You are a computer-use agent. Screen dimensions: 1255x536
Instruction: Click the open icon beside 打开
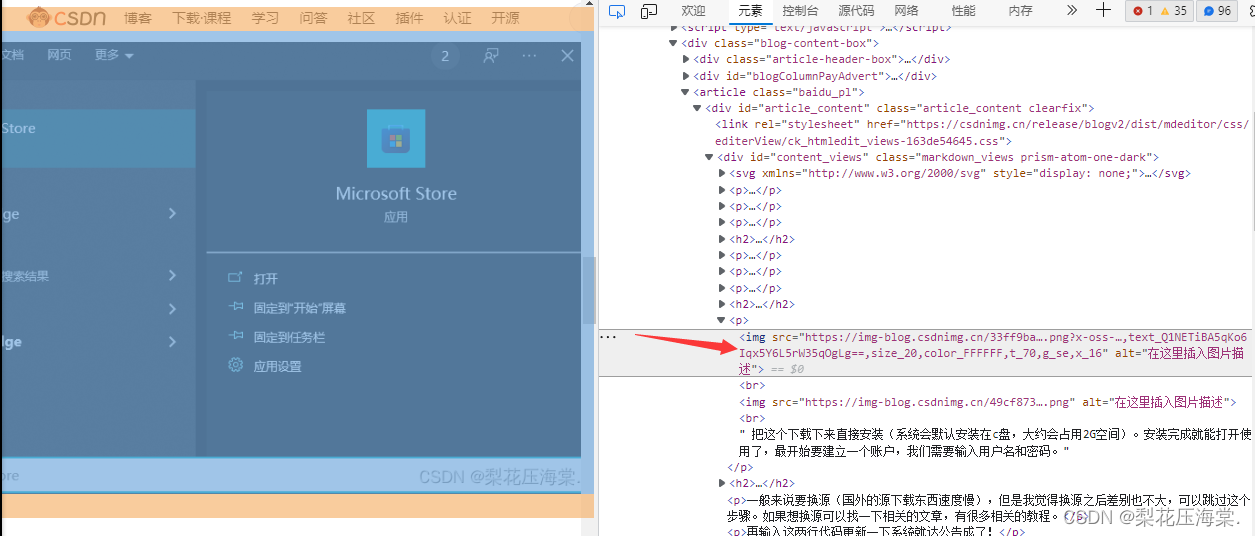236,278
